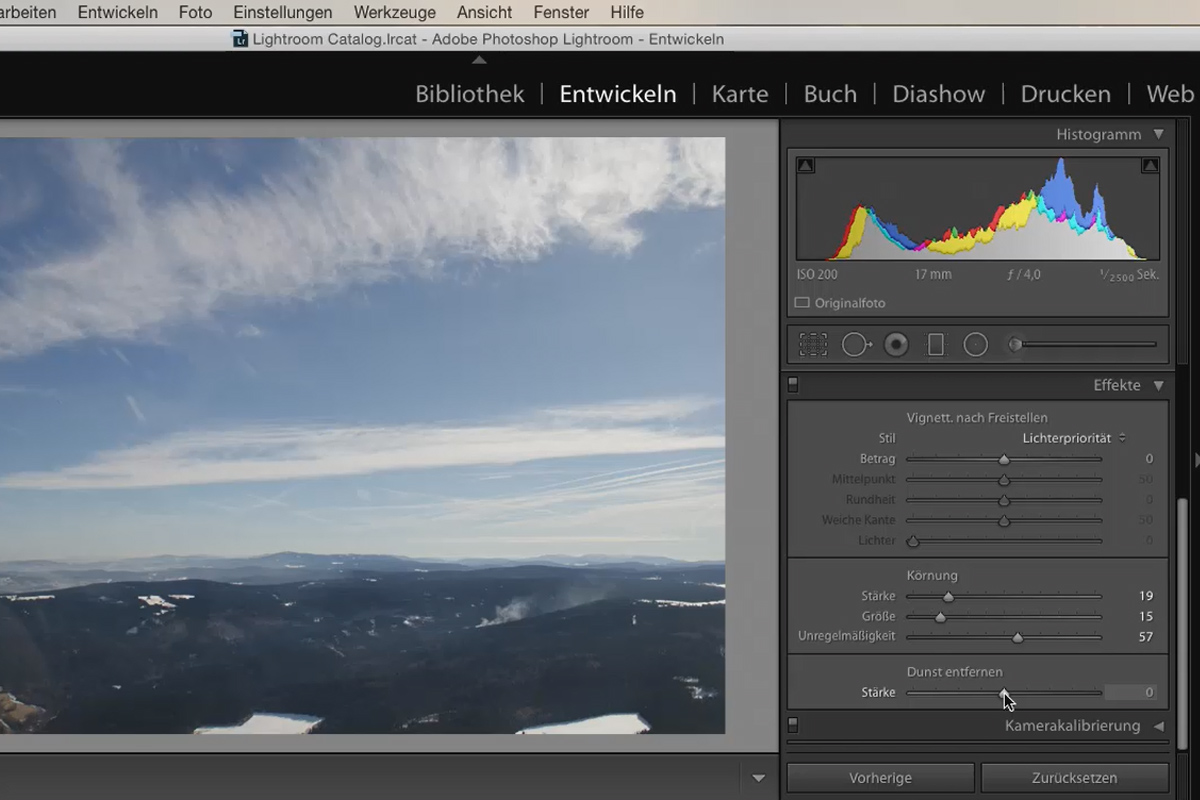
Task: Select the Crop Overlay tool
Action: [813, 345]
